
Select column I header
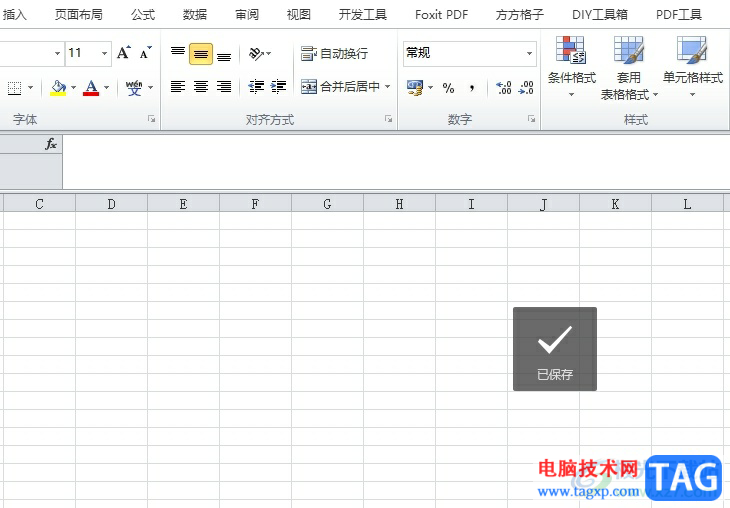(x=471, y=204)
